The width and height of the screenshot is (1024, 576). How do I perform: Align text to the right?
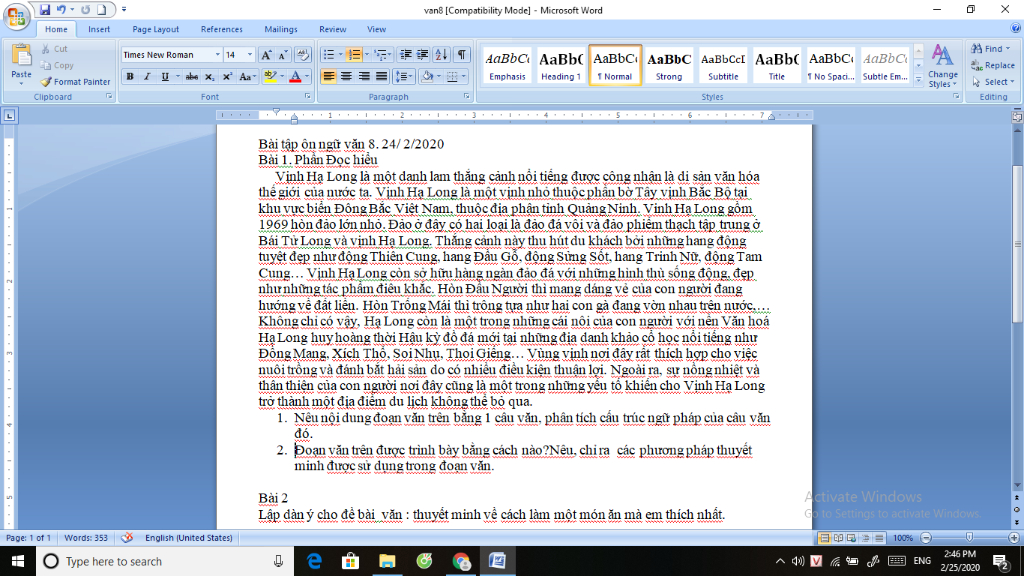tap(364, 76)
